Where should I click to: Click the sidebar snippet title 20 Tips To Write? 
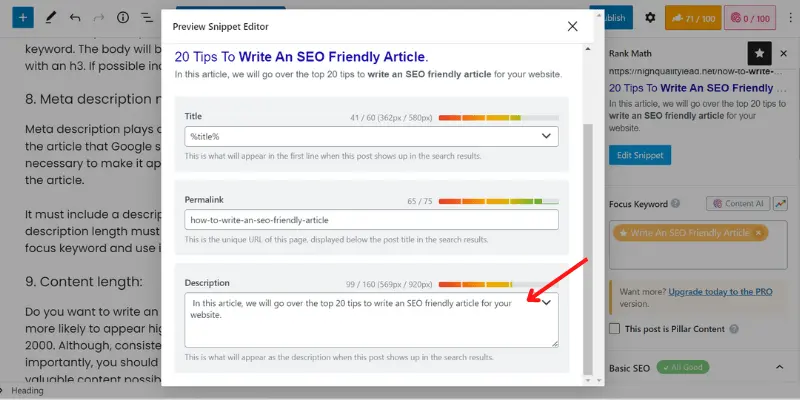[697, 88]
